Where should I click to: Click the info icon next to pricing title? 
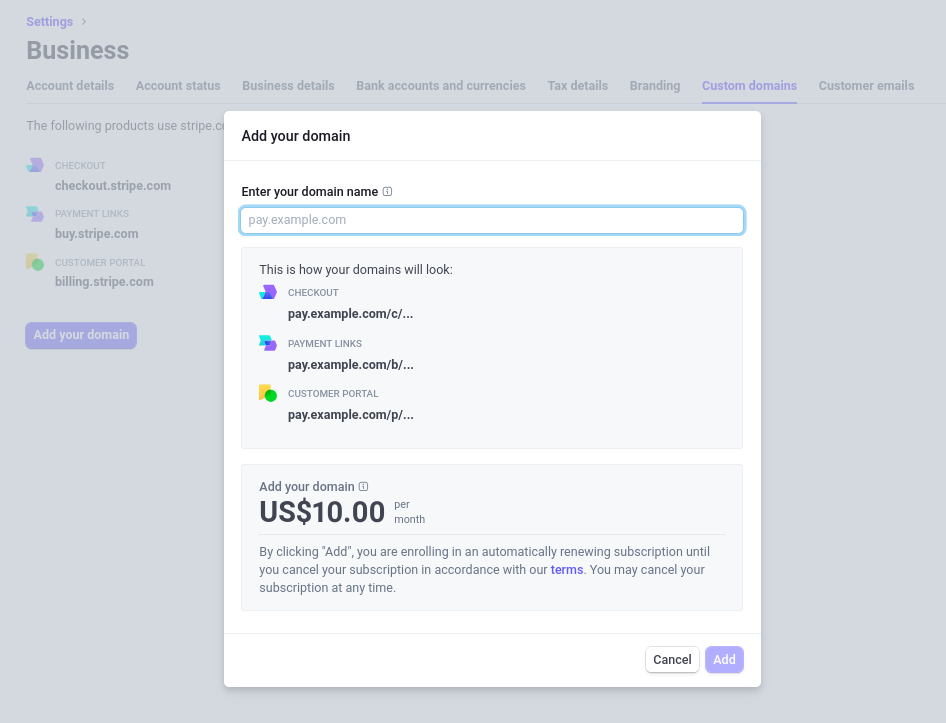tap(363, 486)
